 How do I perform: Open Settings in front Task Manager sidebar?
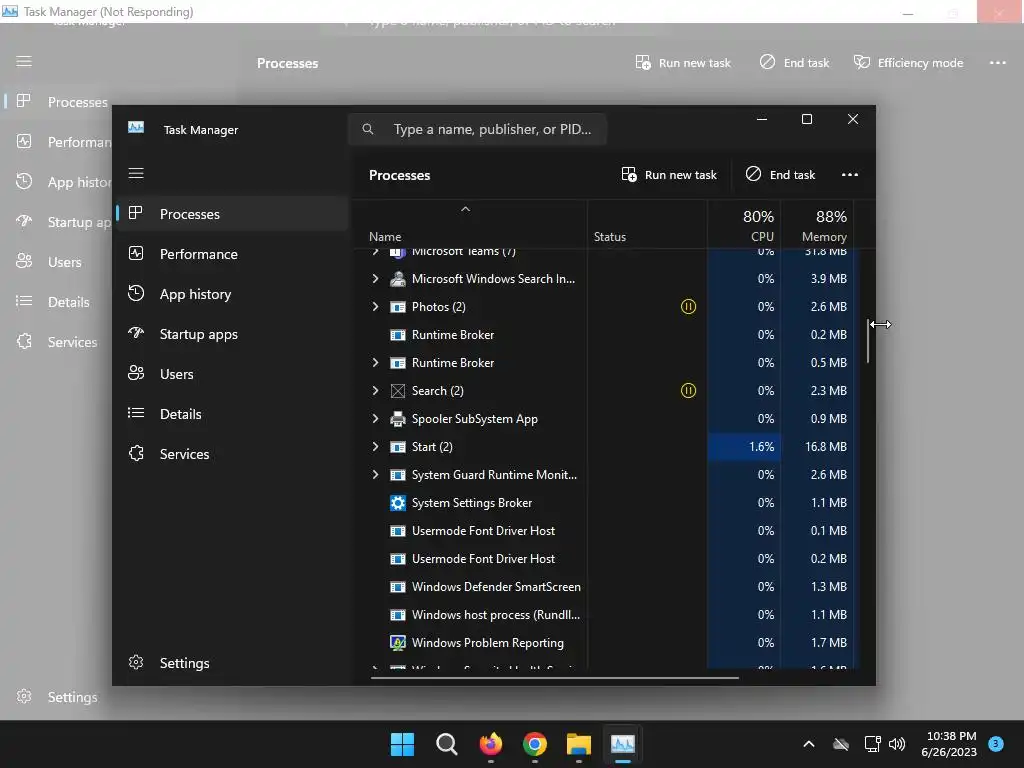[x=232, y=663]
